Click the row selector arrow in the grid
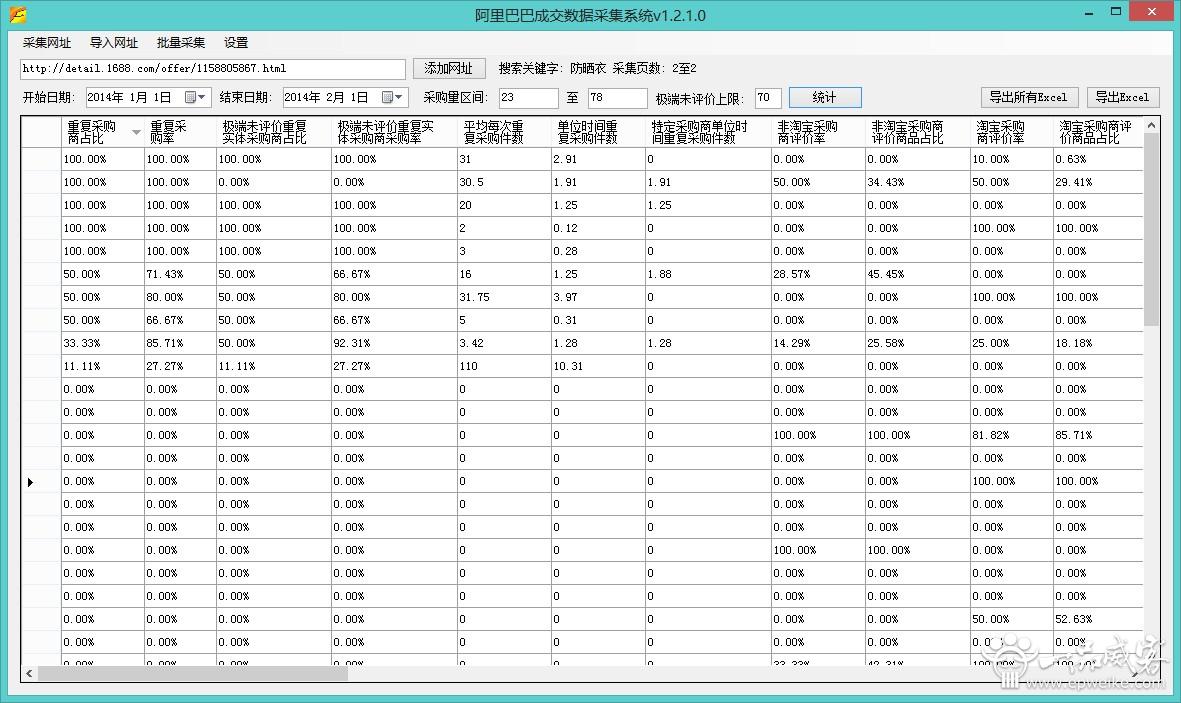The image size is (1181, 703). (x=31, y=481)
